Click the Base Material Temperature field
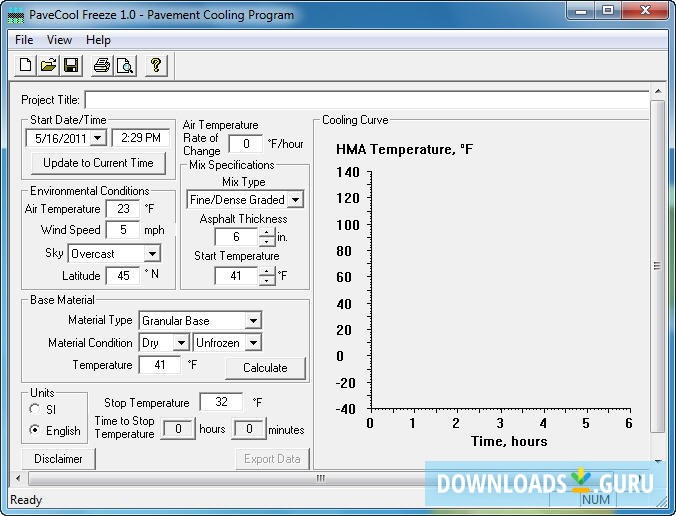 tap(160, 365)
